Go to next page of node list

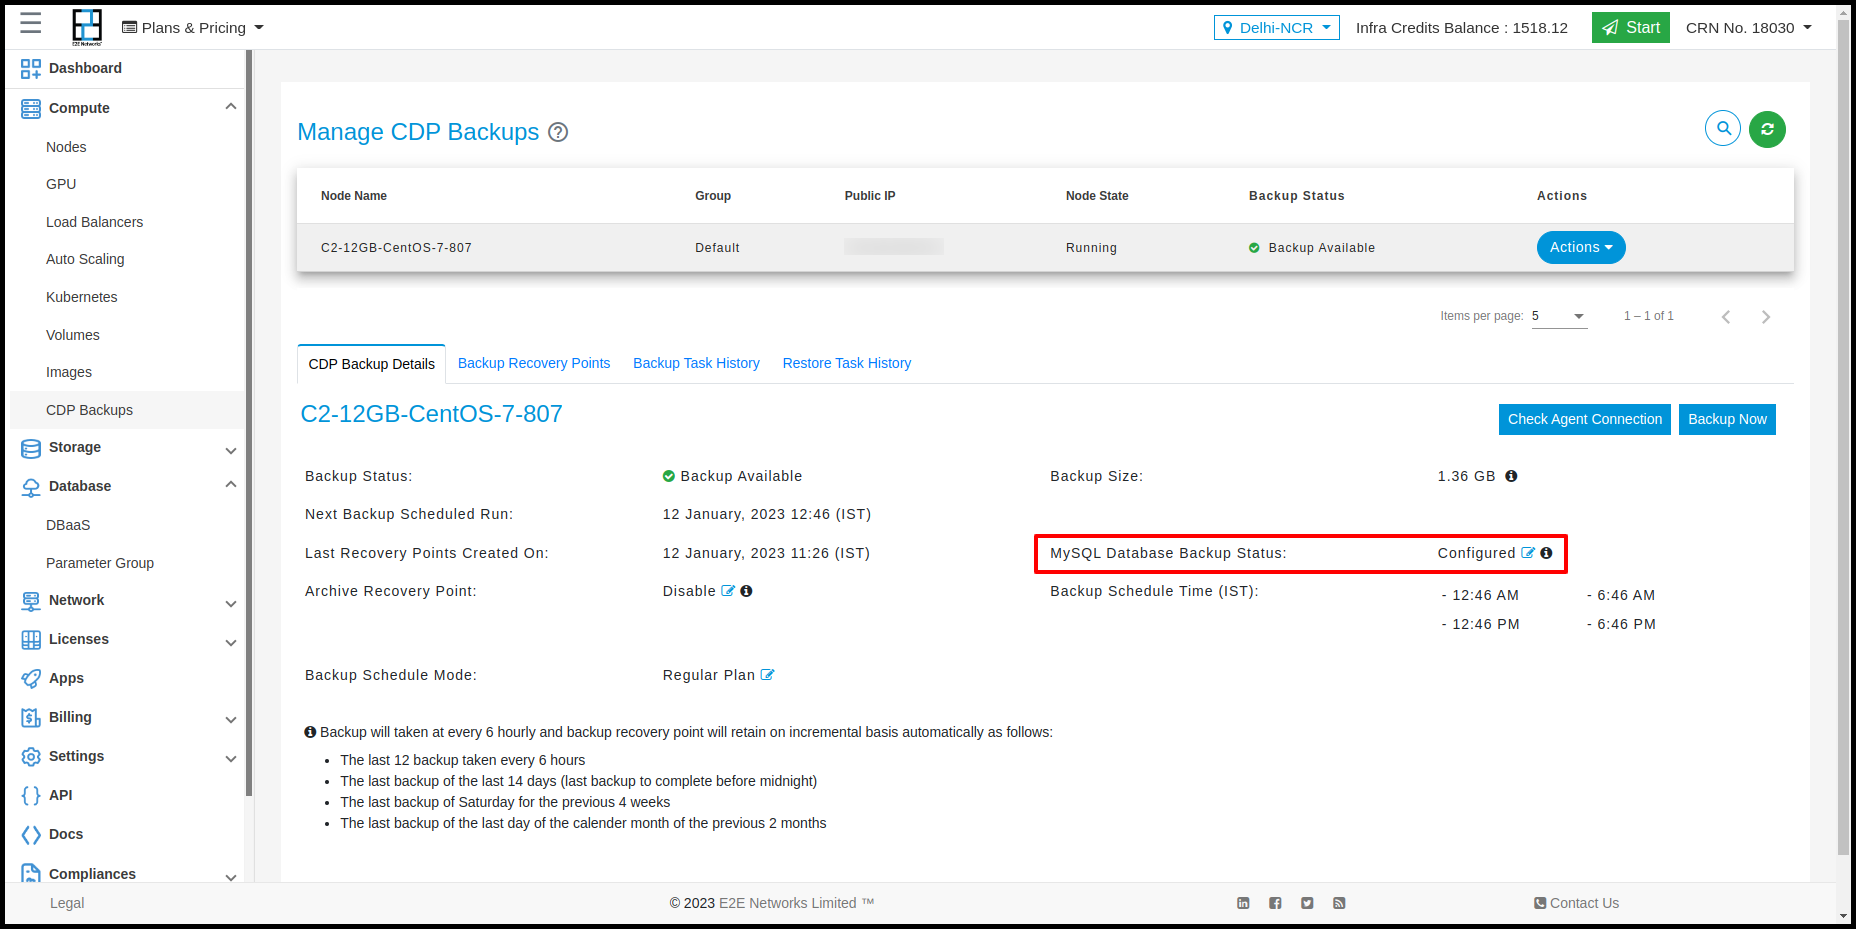[x=1766, y=317]
